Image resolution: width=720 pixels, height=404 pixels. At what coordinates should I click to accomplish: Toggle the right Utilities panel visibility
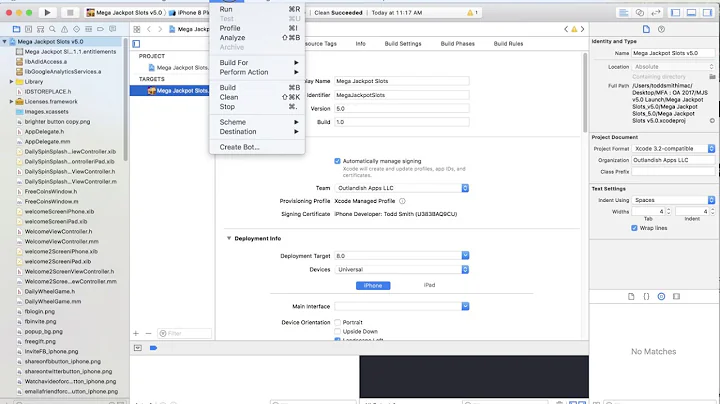pyautogui.click(x=706, y=11)
